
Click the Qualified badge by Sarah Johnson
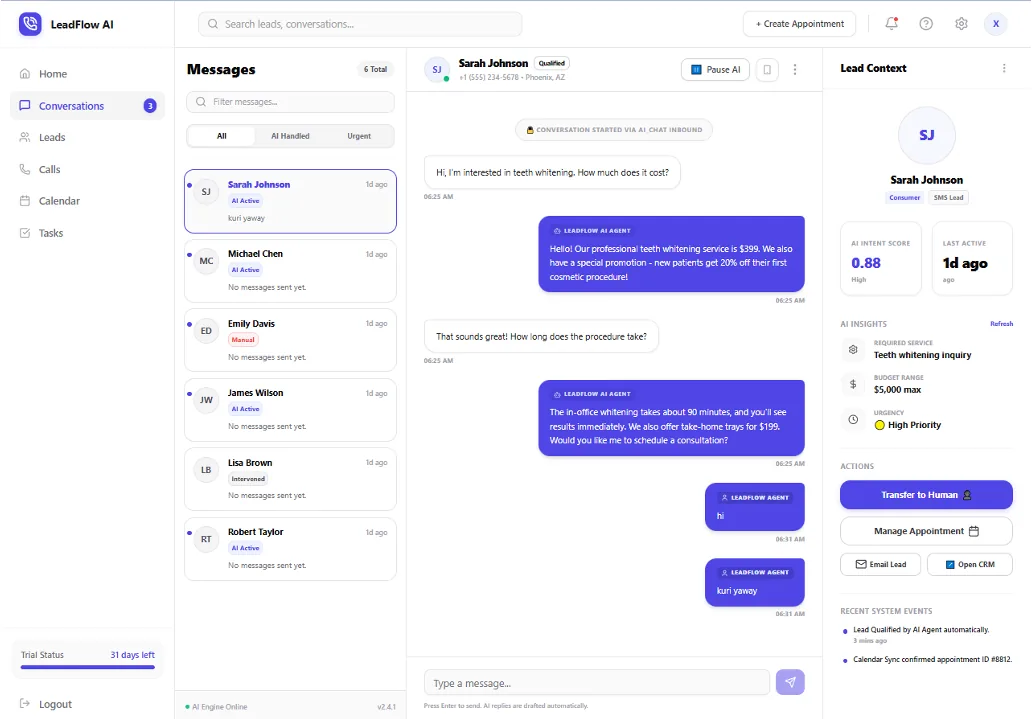click(552, 63)
